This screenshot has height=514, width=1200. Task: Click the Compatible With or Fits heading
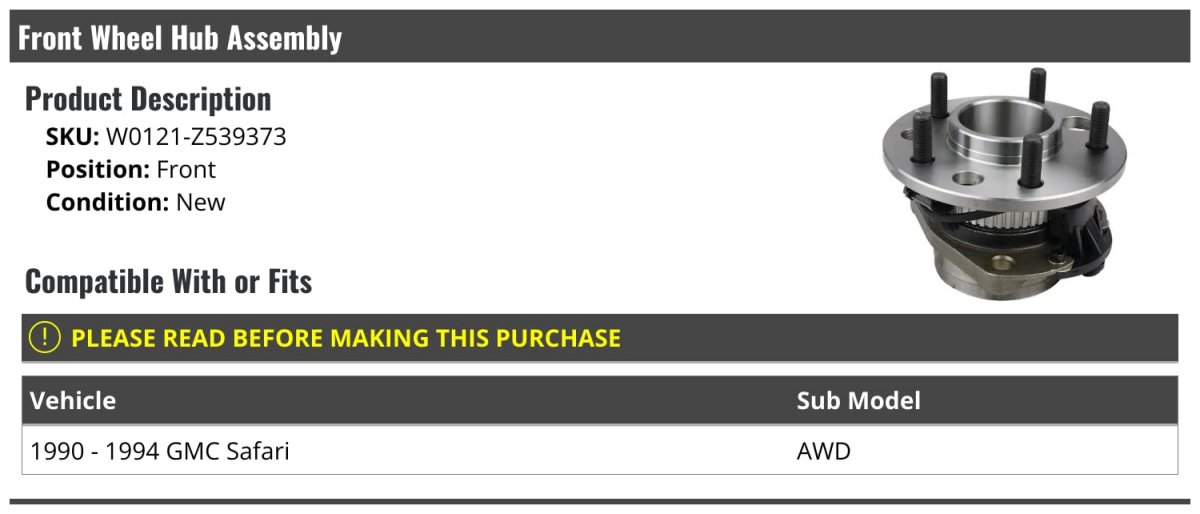click(x=168, y=282)
